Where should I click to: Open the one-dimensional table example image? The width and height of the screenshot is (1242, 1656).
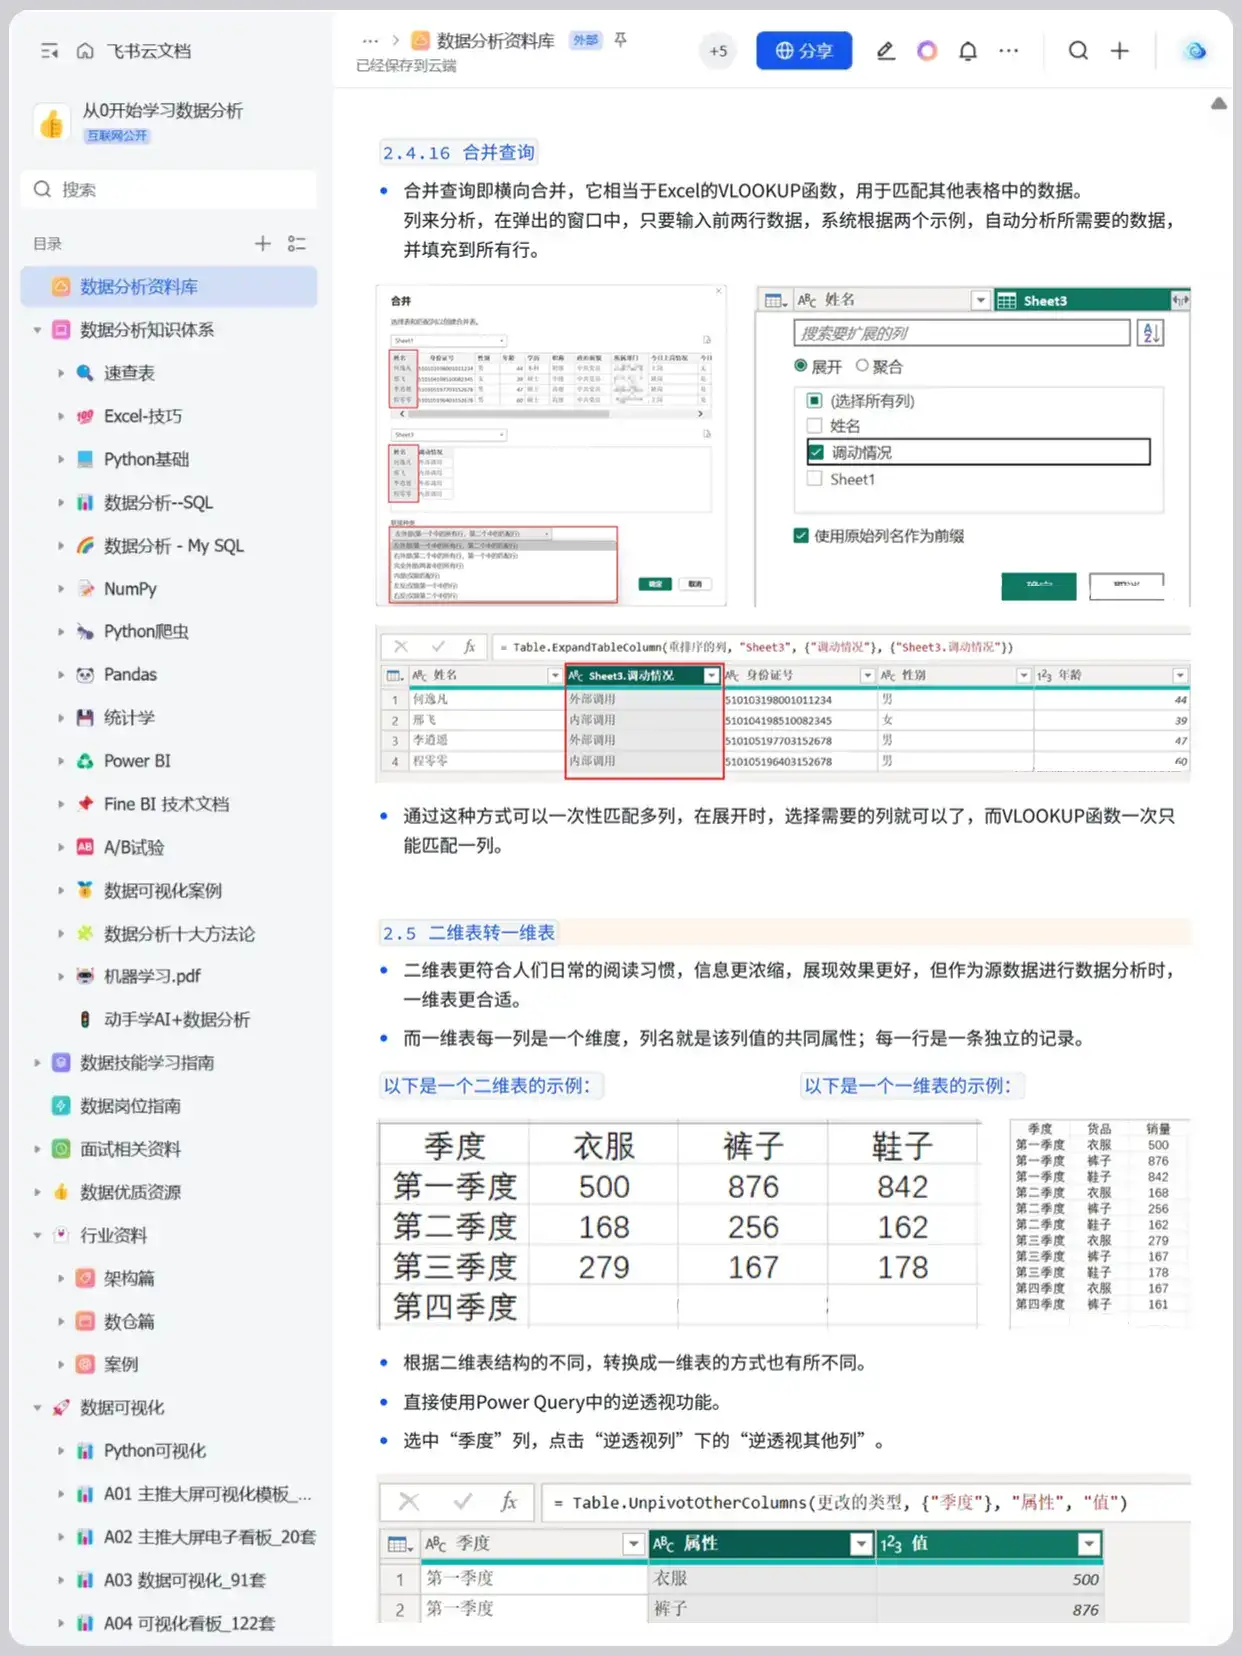point(1100,1223)
